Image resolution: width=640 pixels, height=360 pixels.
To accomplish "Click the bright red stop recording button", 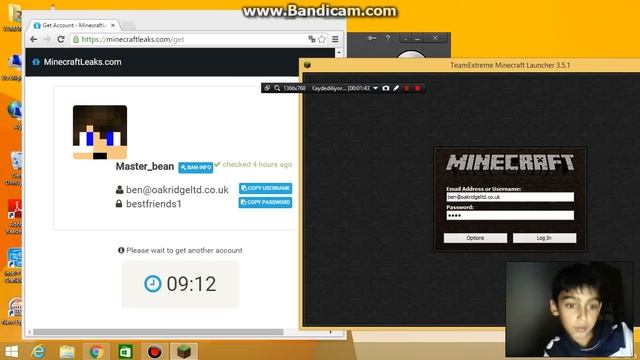I will point(418,88).
